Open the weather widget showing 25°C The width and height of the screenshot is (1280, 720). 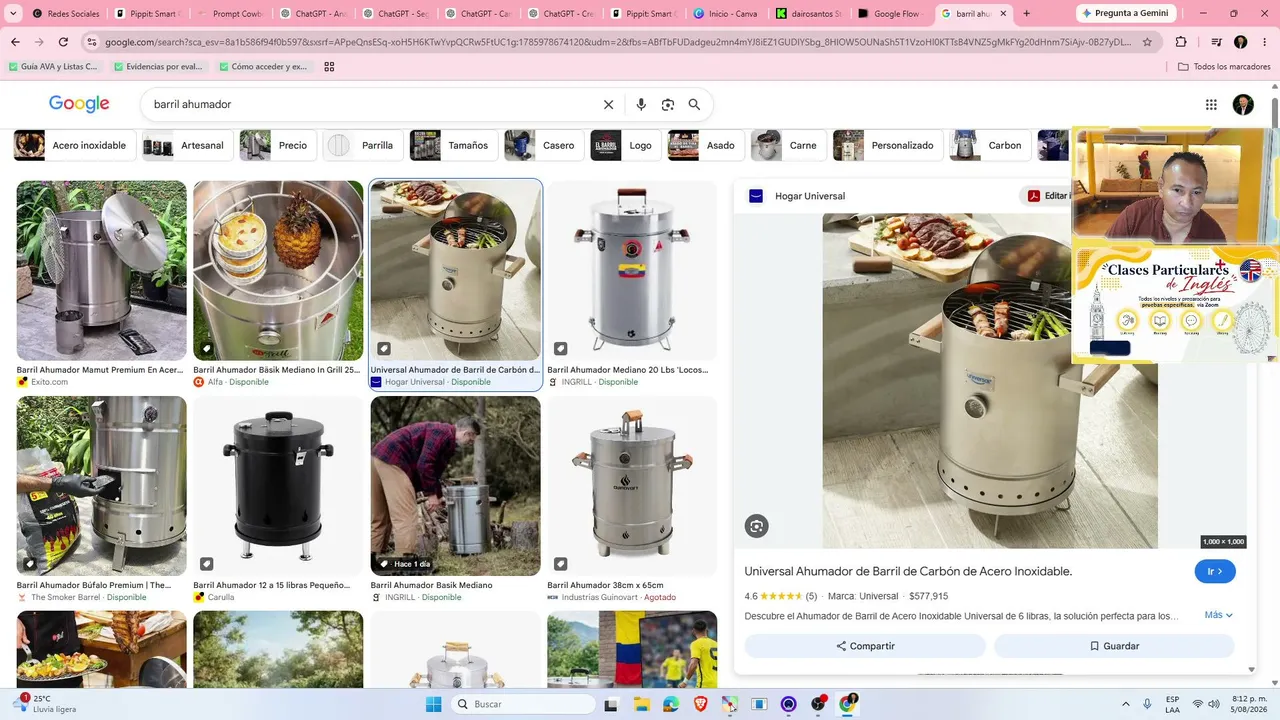click(45, 704)
